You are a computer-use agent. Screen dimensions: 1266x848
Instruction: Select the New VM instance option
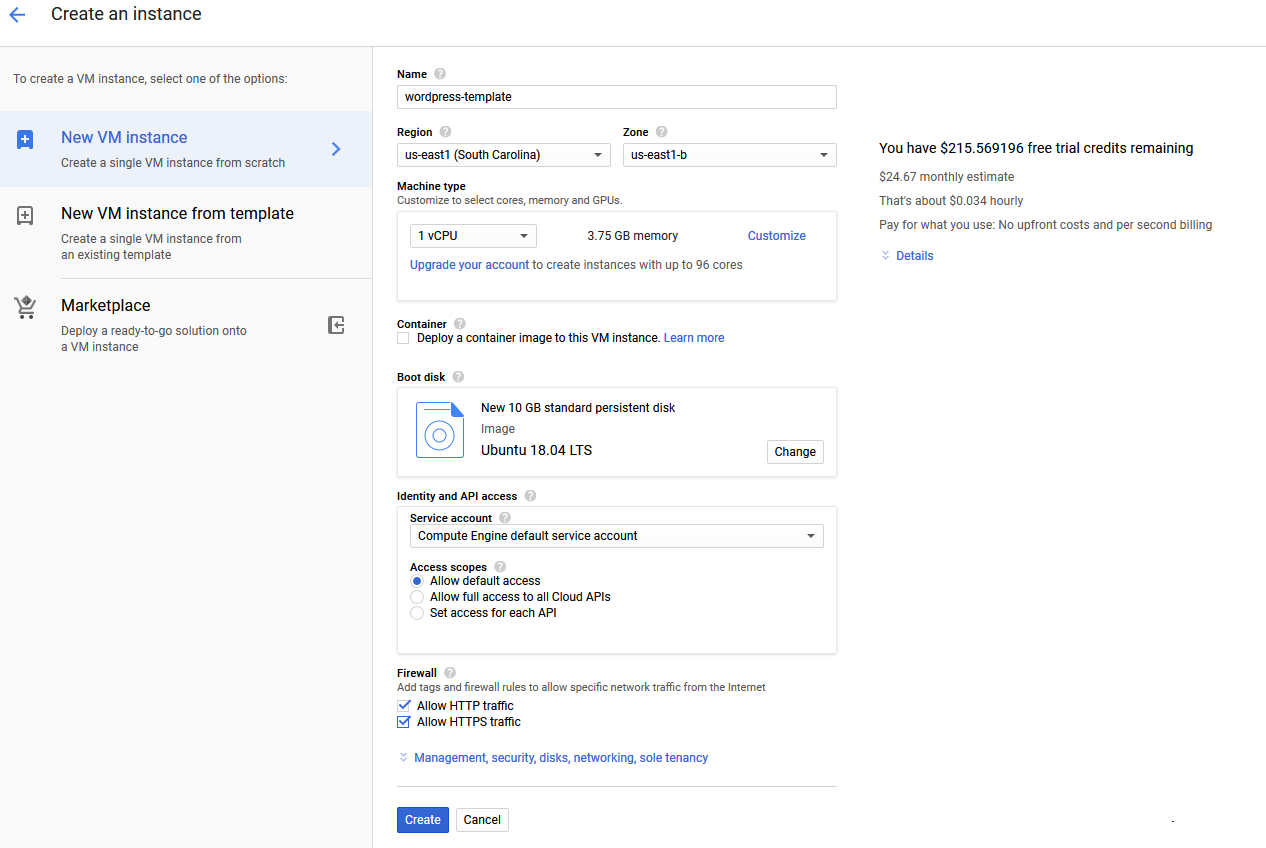pos(186,149)
